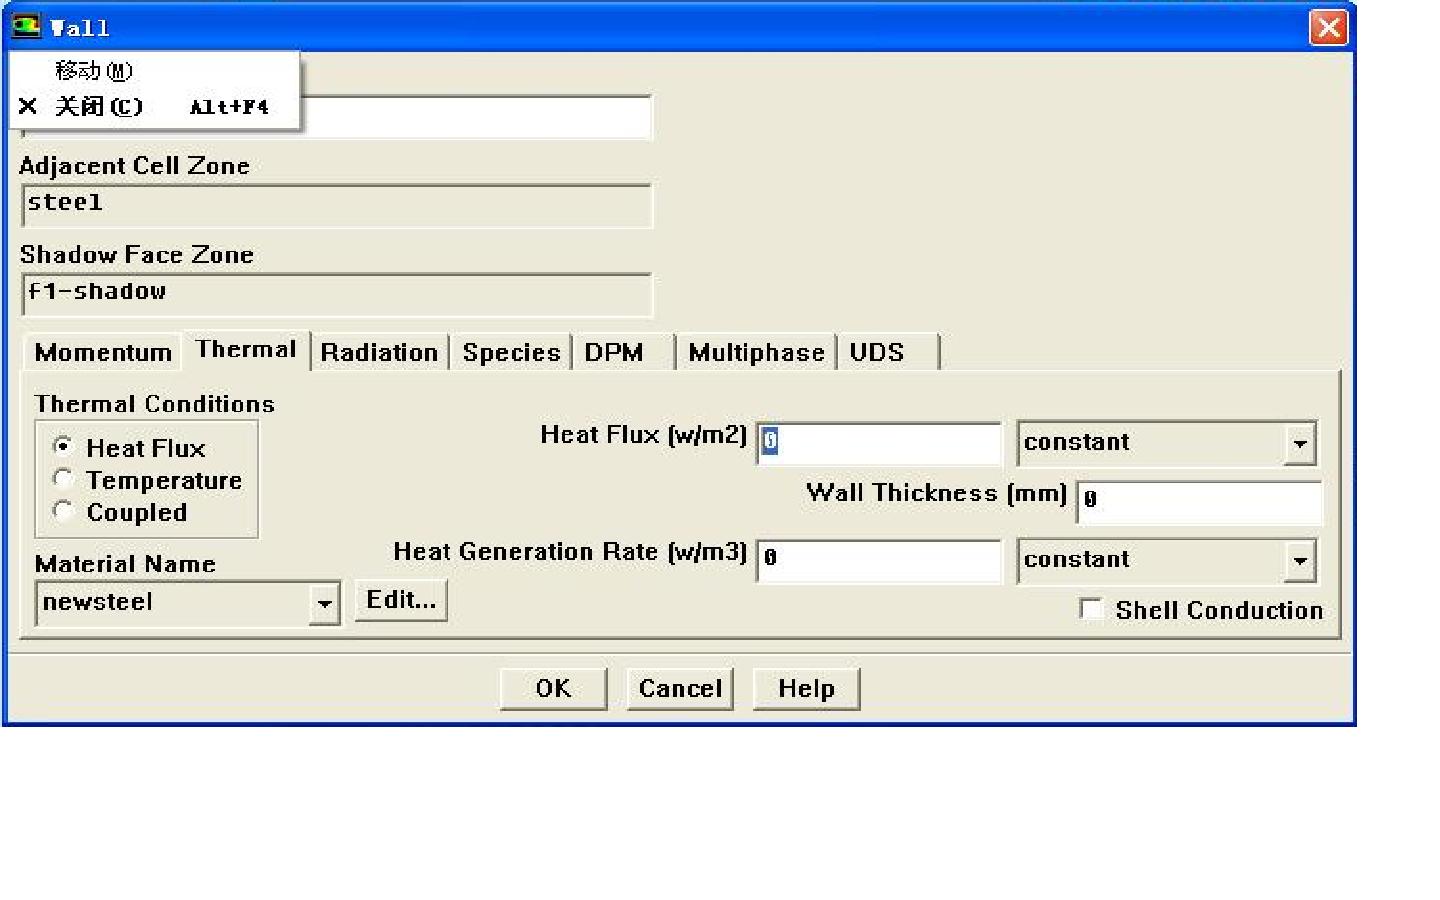Image resolution: width=1440 pixels, height=900 pixels.
Task: Choose the Coupled thermal condition
Action: coord(63,511)
